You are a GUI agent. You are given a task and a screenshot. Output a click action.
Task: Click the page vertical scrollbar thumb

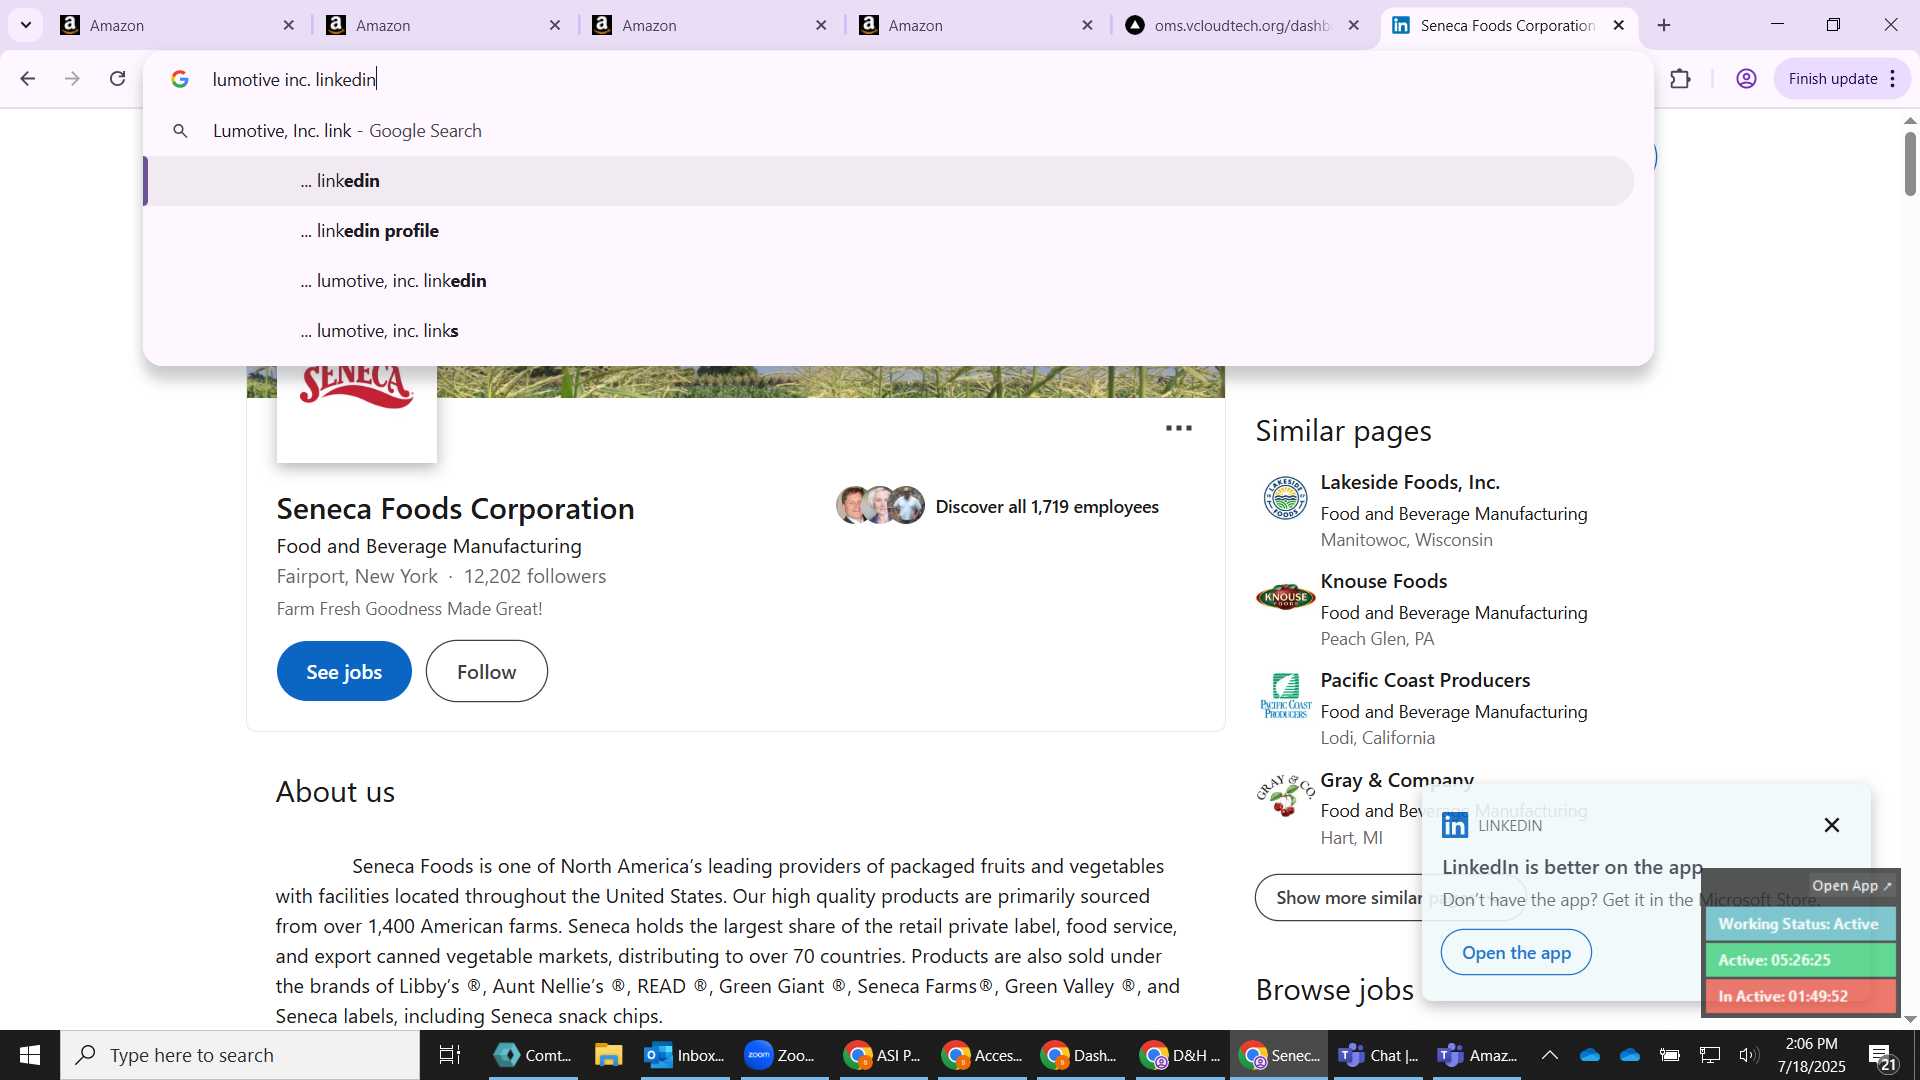click(1910, 163)
